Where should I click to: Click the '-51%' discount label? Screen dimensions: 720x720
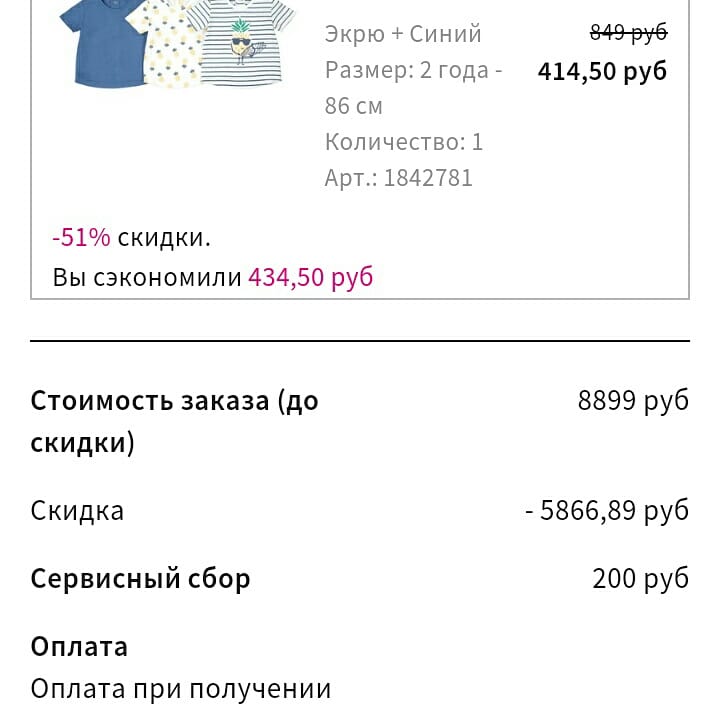(x=81, y=238)
